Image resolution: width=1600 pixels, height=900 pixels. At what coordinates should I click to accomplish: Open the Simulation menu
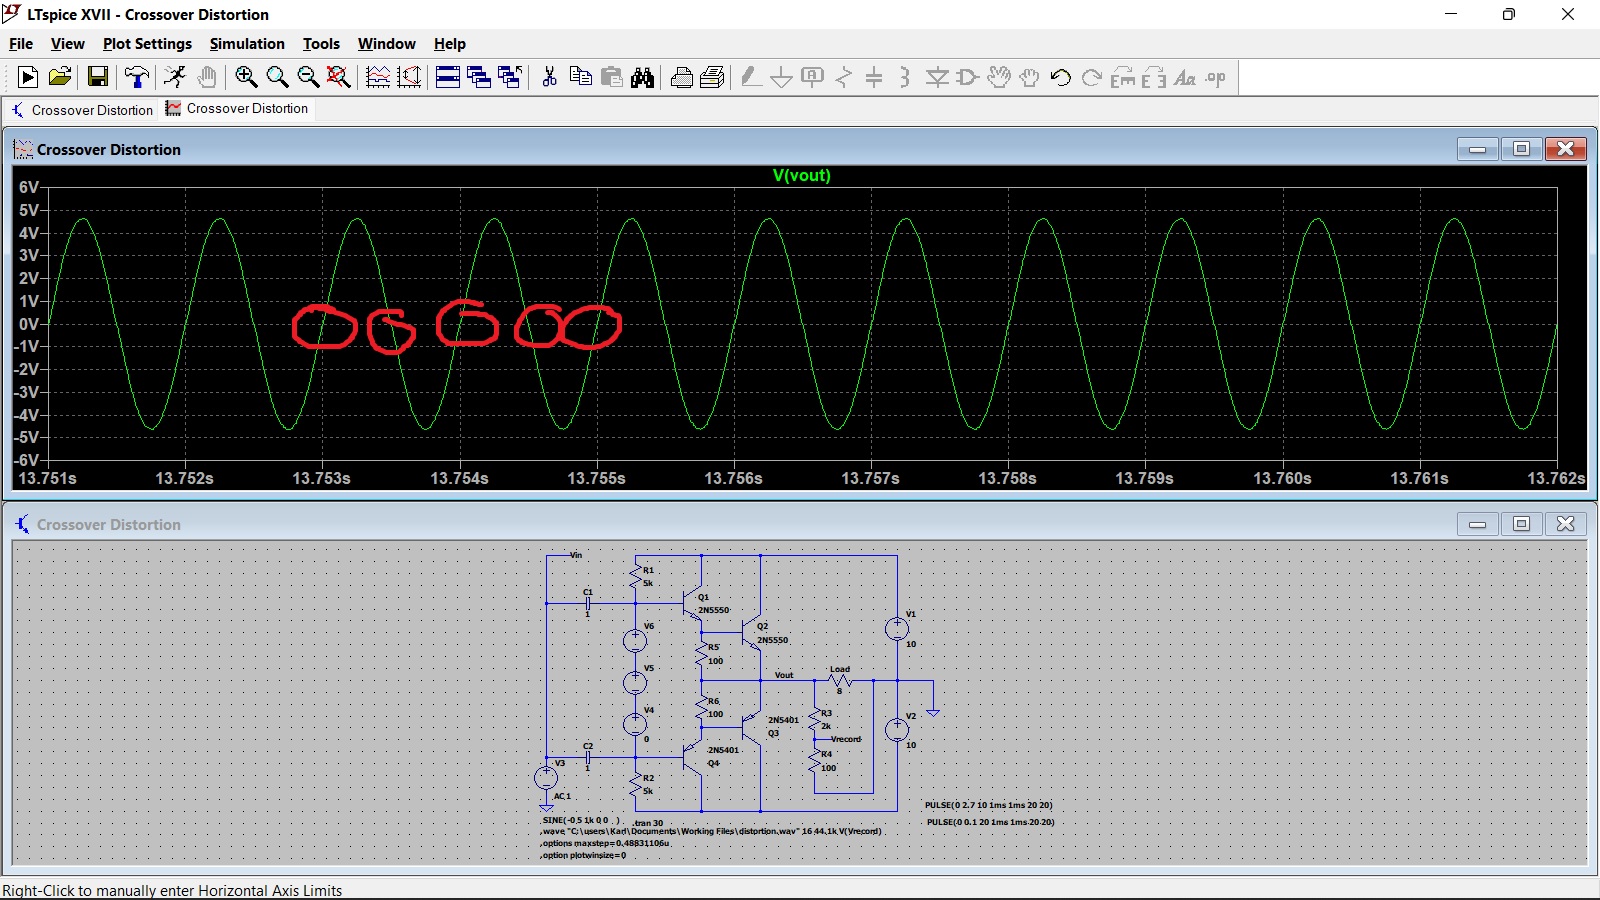[x=247, y=44]
